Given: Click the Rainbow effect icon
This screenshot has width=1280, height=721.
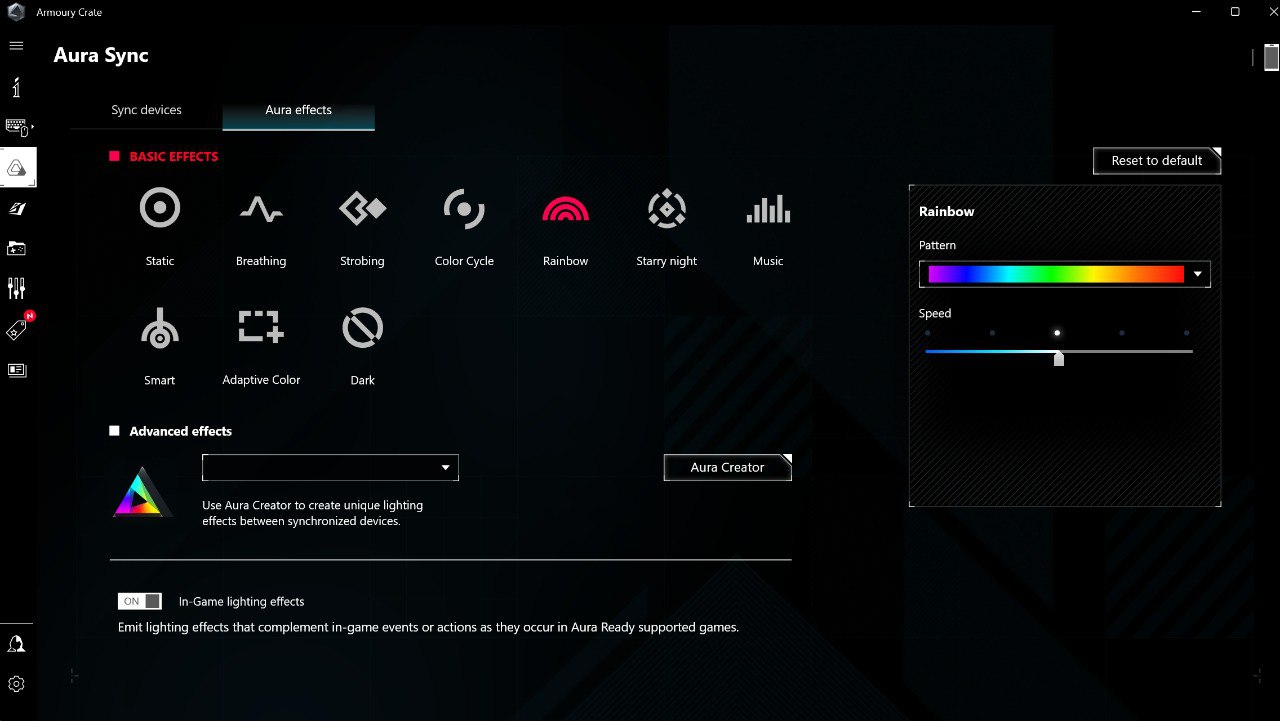Looking at the screenshot, I should tap(565, 208).
